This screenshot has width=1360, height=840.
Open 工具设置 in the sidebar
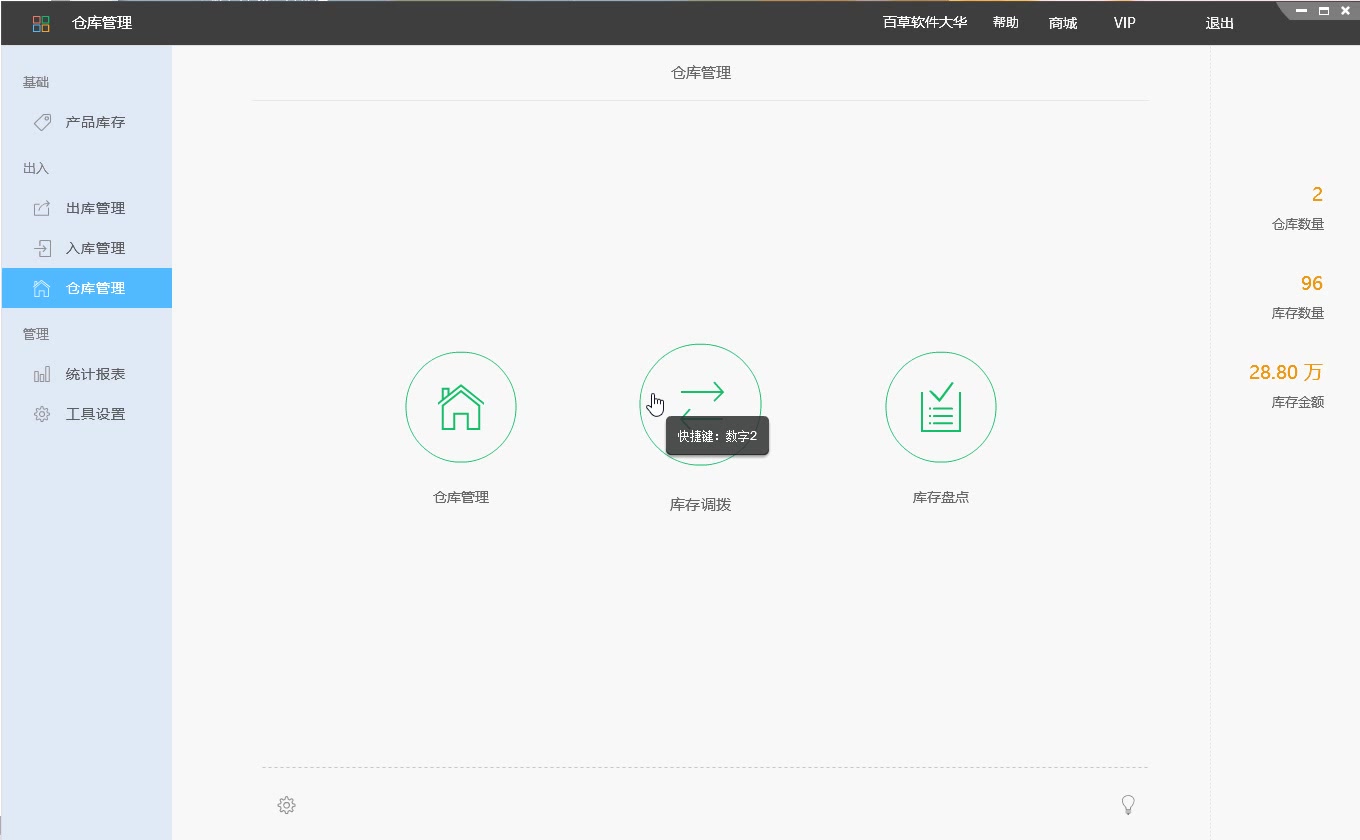point(86,414)
